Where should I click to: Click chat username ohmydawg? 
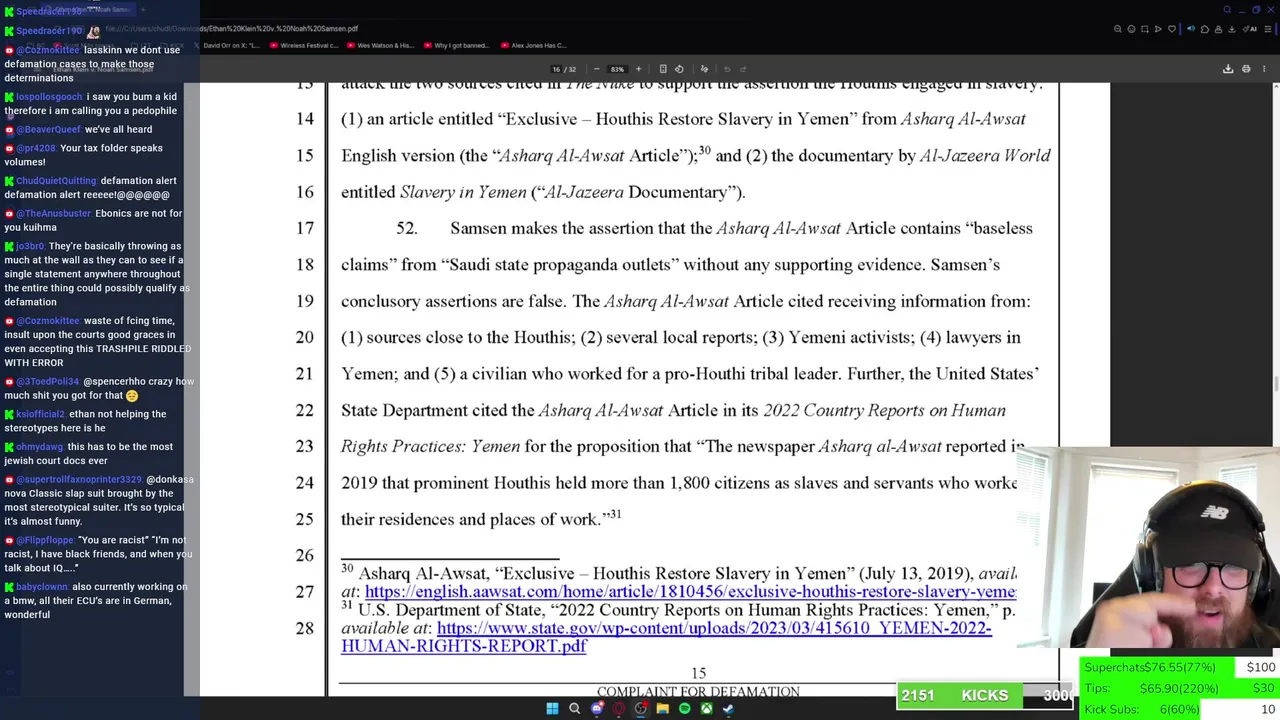[38, 447]
